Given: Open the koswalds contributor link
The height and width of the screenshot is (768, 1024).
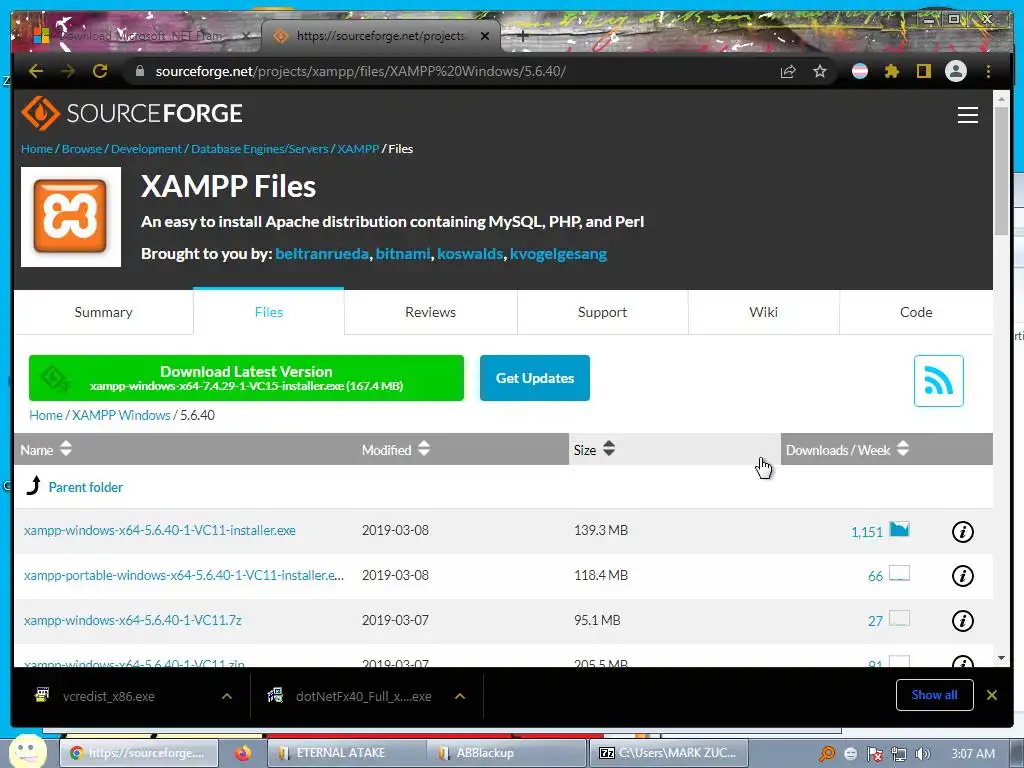Looking at the screenshot, I should 470,253.
